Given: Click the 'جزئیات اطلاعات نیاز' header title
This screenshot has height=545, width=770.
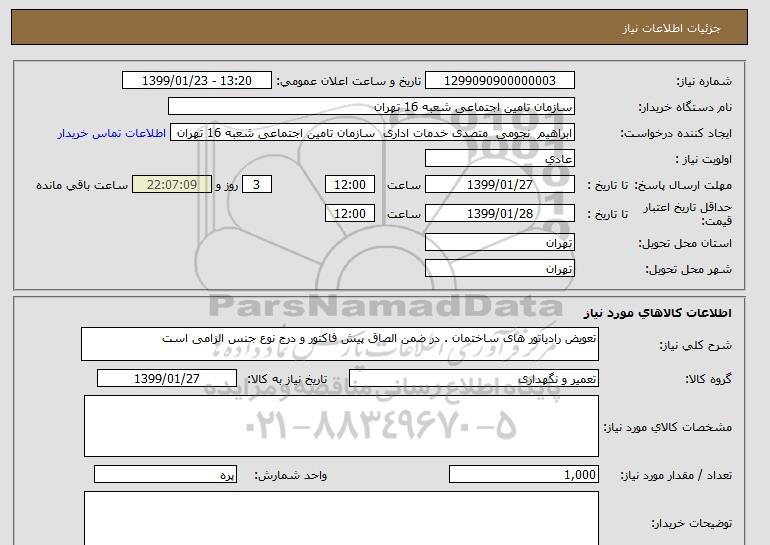Looking at the screenshot, I should pos(671,28).
